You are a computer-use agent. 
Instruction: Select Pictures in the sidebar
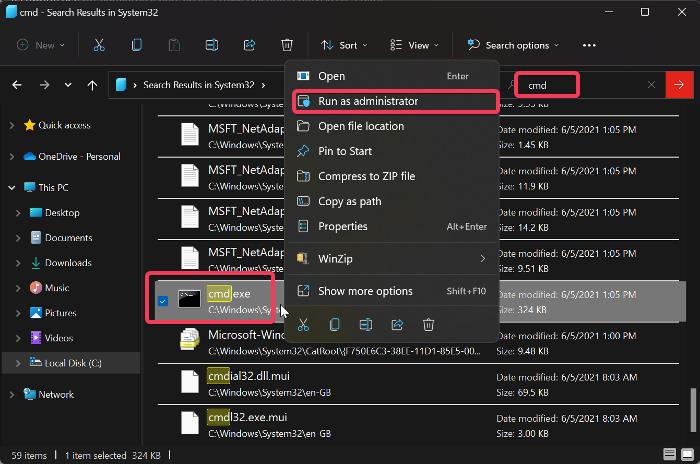[60, 313]
